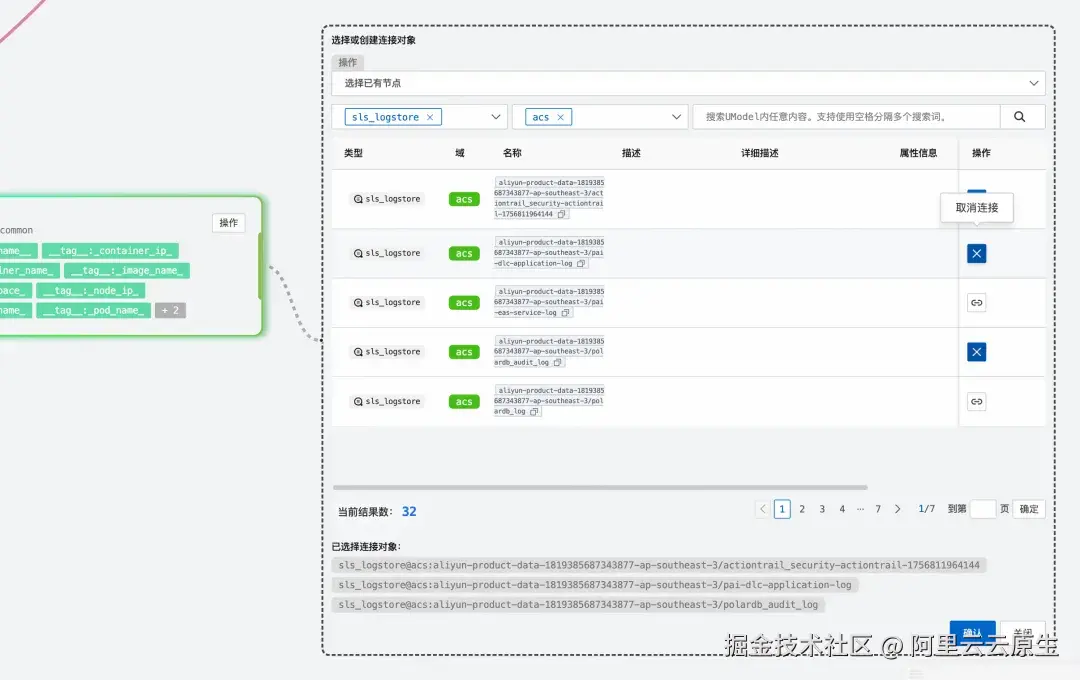Click the result count 32
Image resolution: width=1080 pixels, height=680 pixels.
(409, 511)
